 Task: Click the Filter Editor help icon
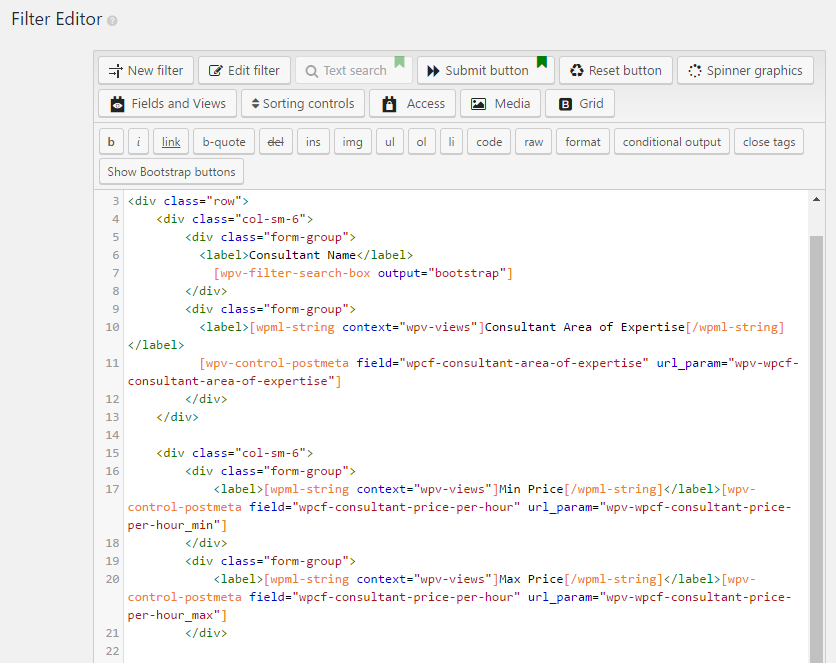click(x=112, y=21)
